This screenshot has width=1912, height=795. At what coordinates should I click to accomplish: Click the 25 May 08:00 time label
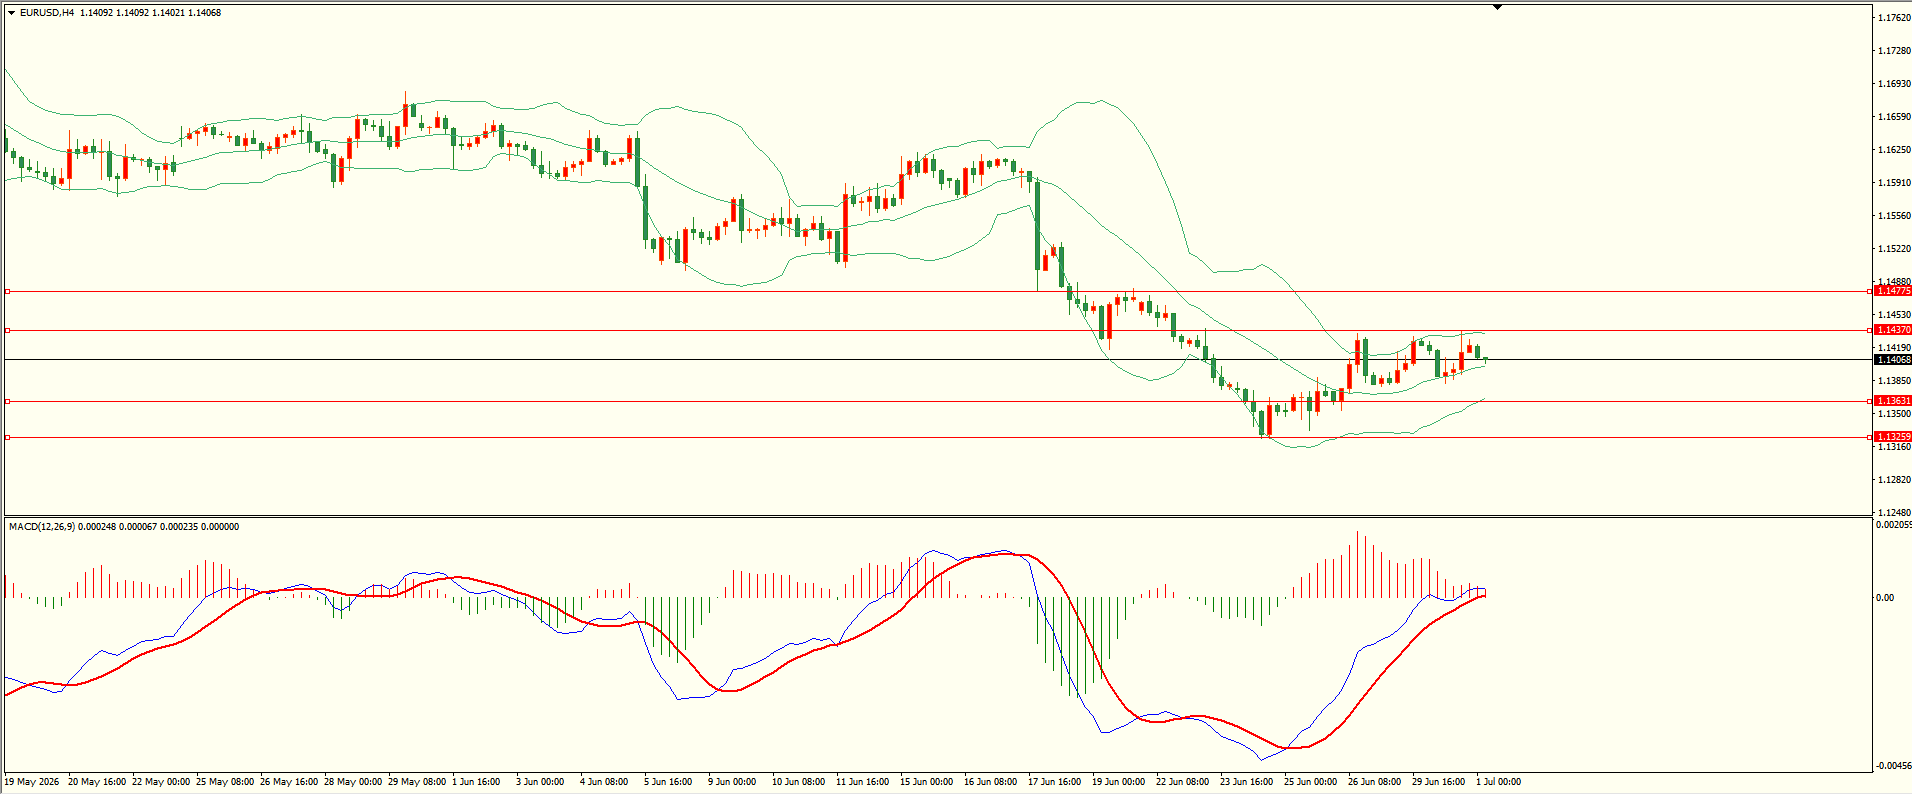pyautogui.click(x=225, y=782)
